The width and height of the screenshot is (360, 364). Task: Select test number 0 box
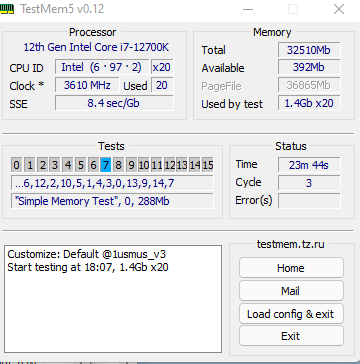[x=17, y=165]
